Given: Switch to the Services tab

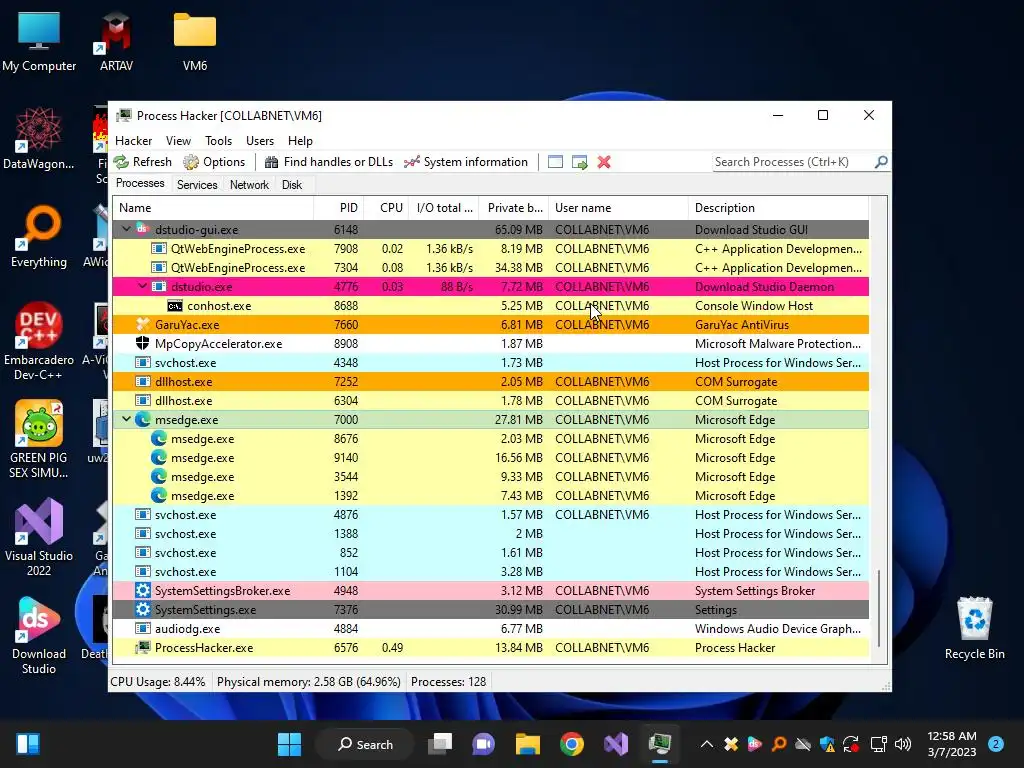Looking at the screenshot, I should point(197,185).
